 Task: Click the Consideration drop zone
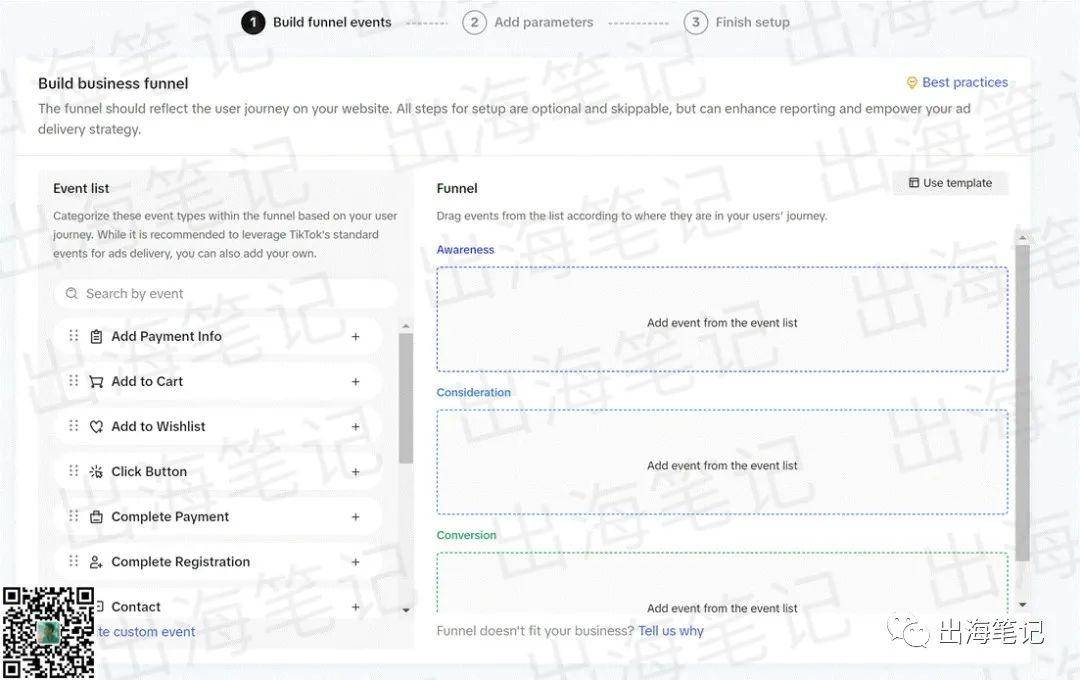tap(722, 462)
